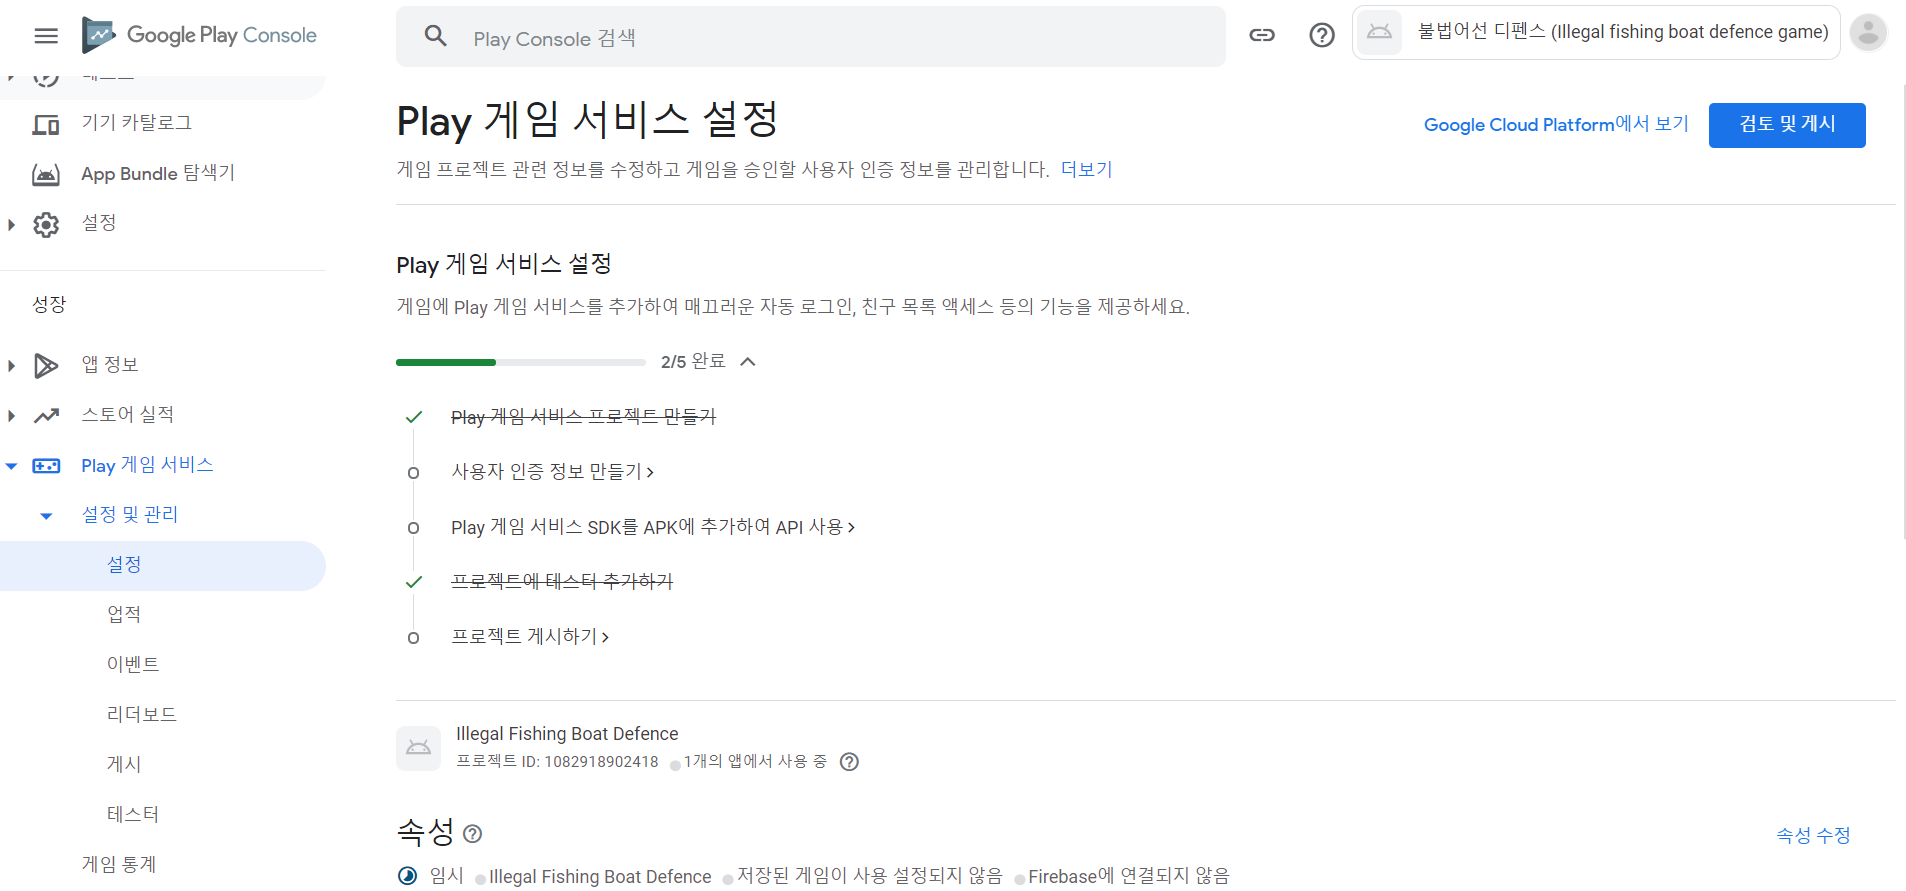Screen dimensions: 1906x891
Task: Click the Google Play Console logo
Action: pos(199,35)
